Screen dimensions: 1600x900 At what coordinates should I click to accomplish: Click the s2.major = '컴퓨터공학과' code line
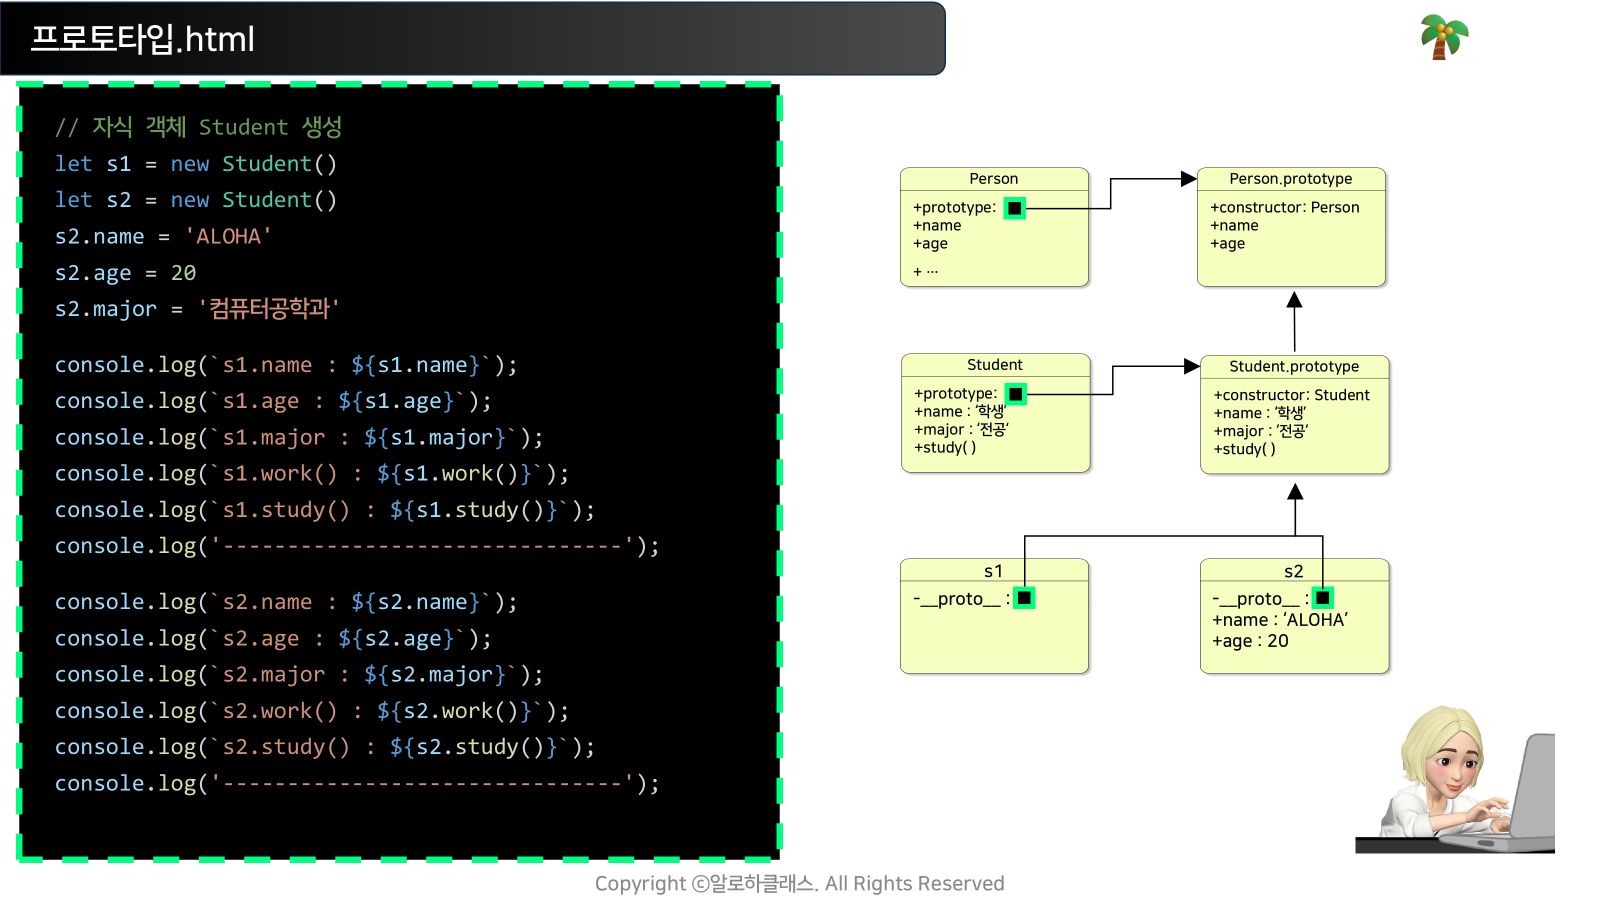(x=197, y=309)
